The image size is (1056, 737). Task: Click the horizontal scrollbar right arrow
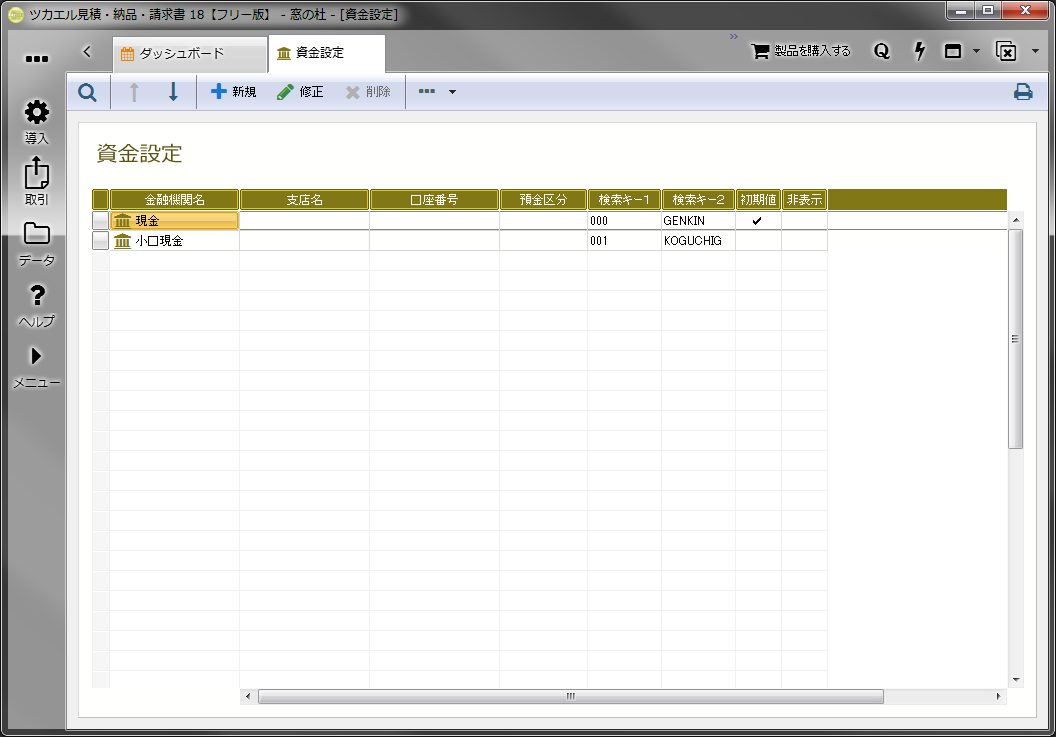998,697
